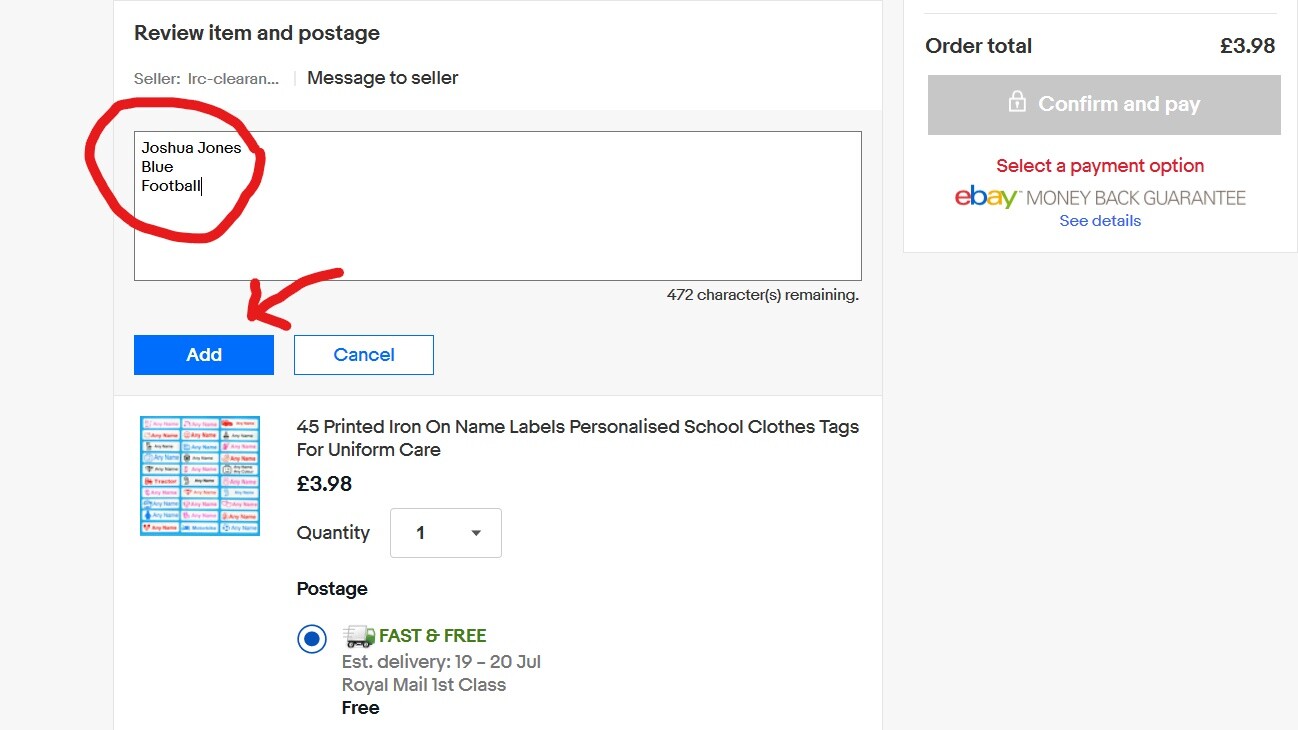
Task: Click the Cancel button
Action: click(x=364, y=355)
